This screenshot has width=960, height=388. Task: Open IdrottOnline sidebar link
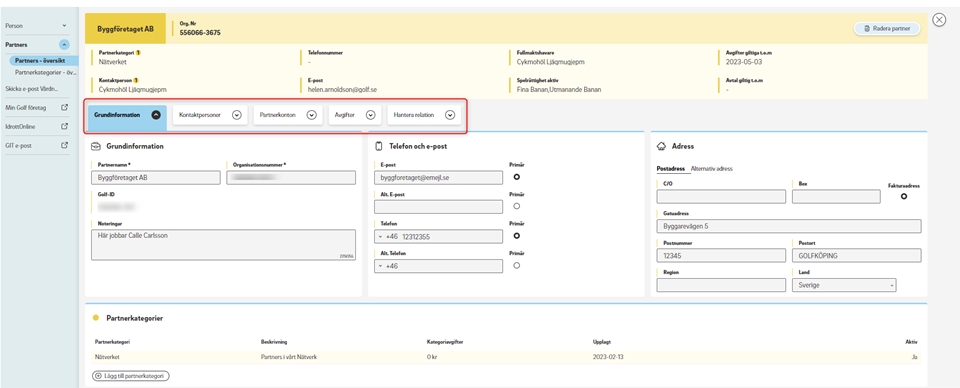click(20, 127)
